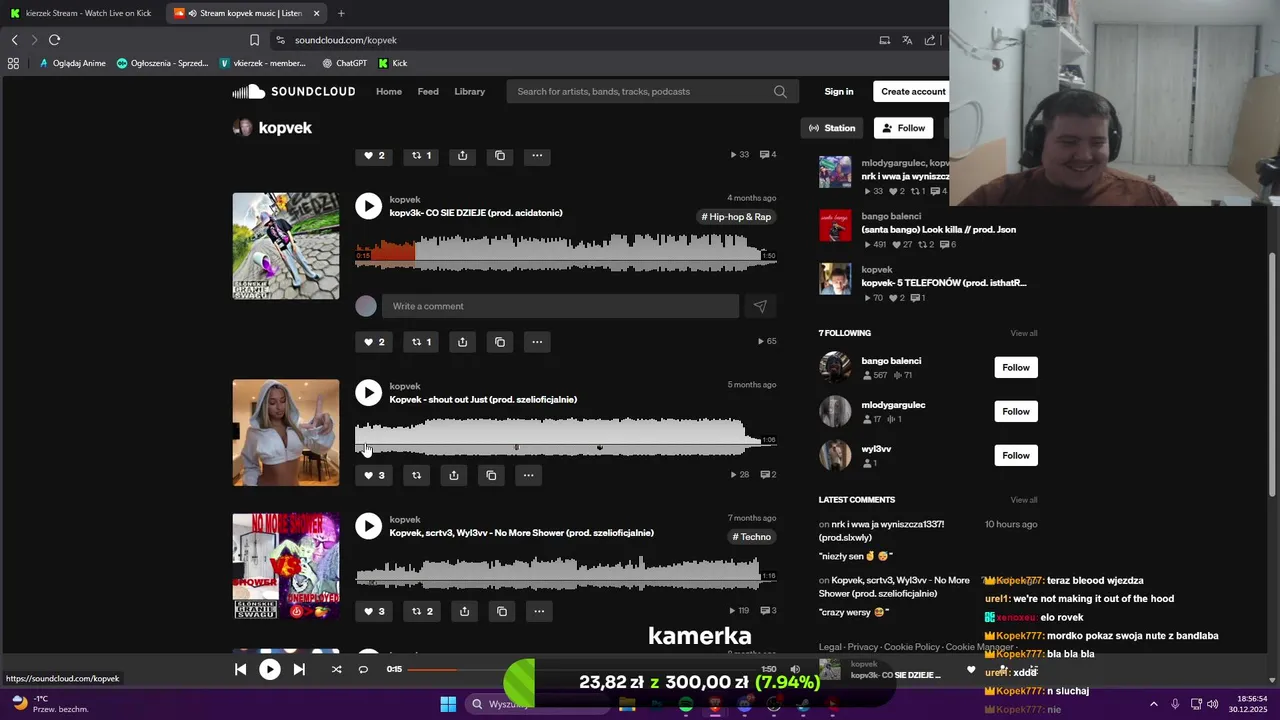
Task: Start the kopvek Station
Action: tap(832, 128)
